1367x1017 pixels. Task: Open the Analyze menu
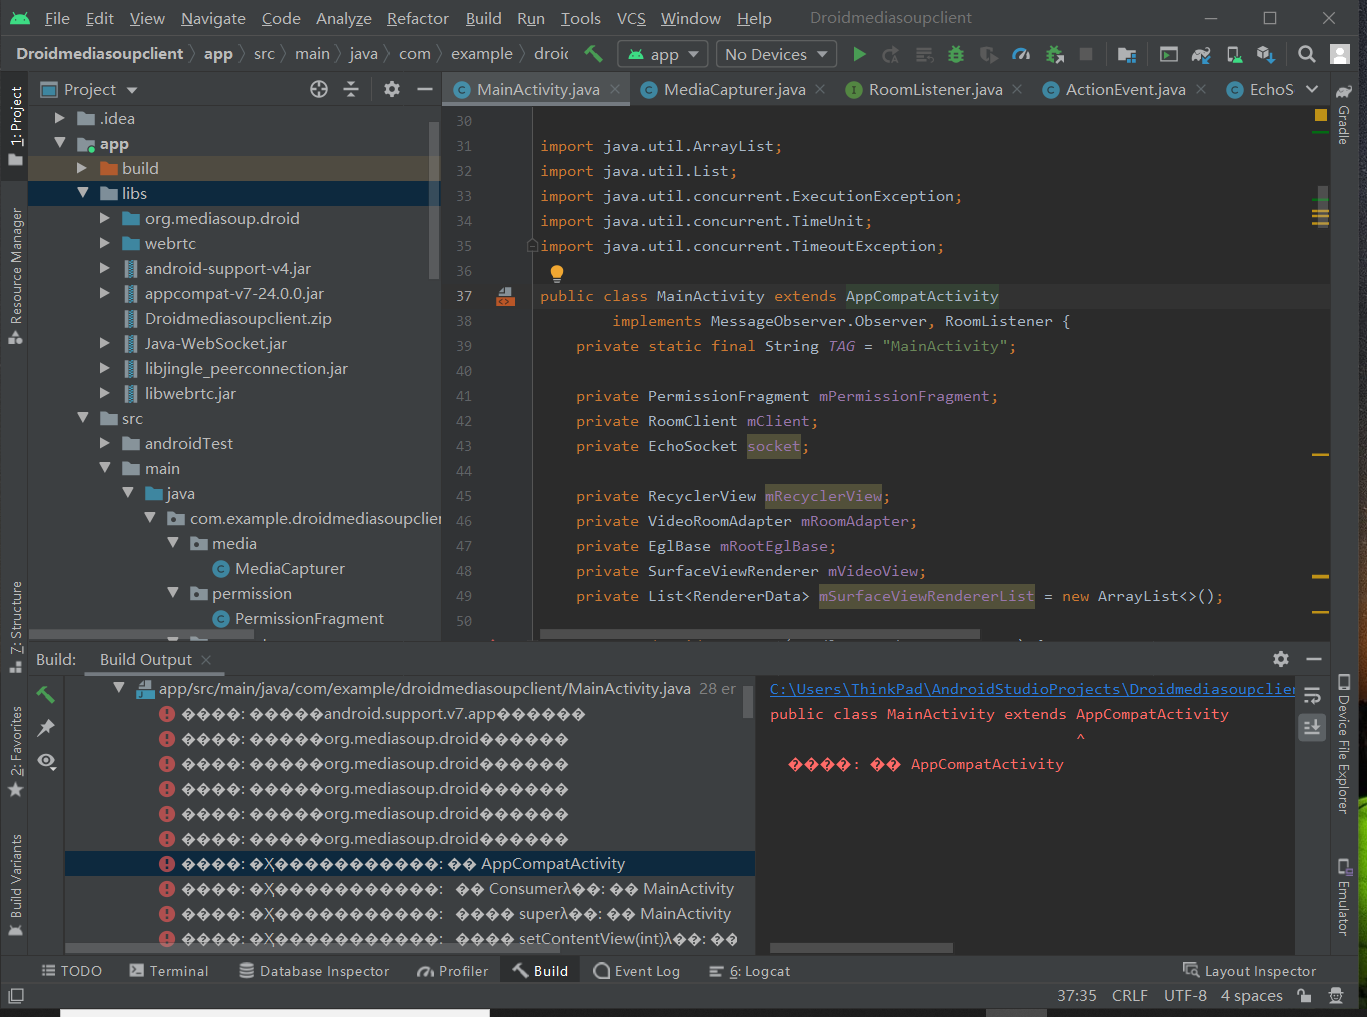tap(343, 18)
